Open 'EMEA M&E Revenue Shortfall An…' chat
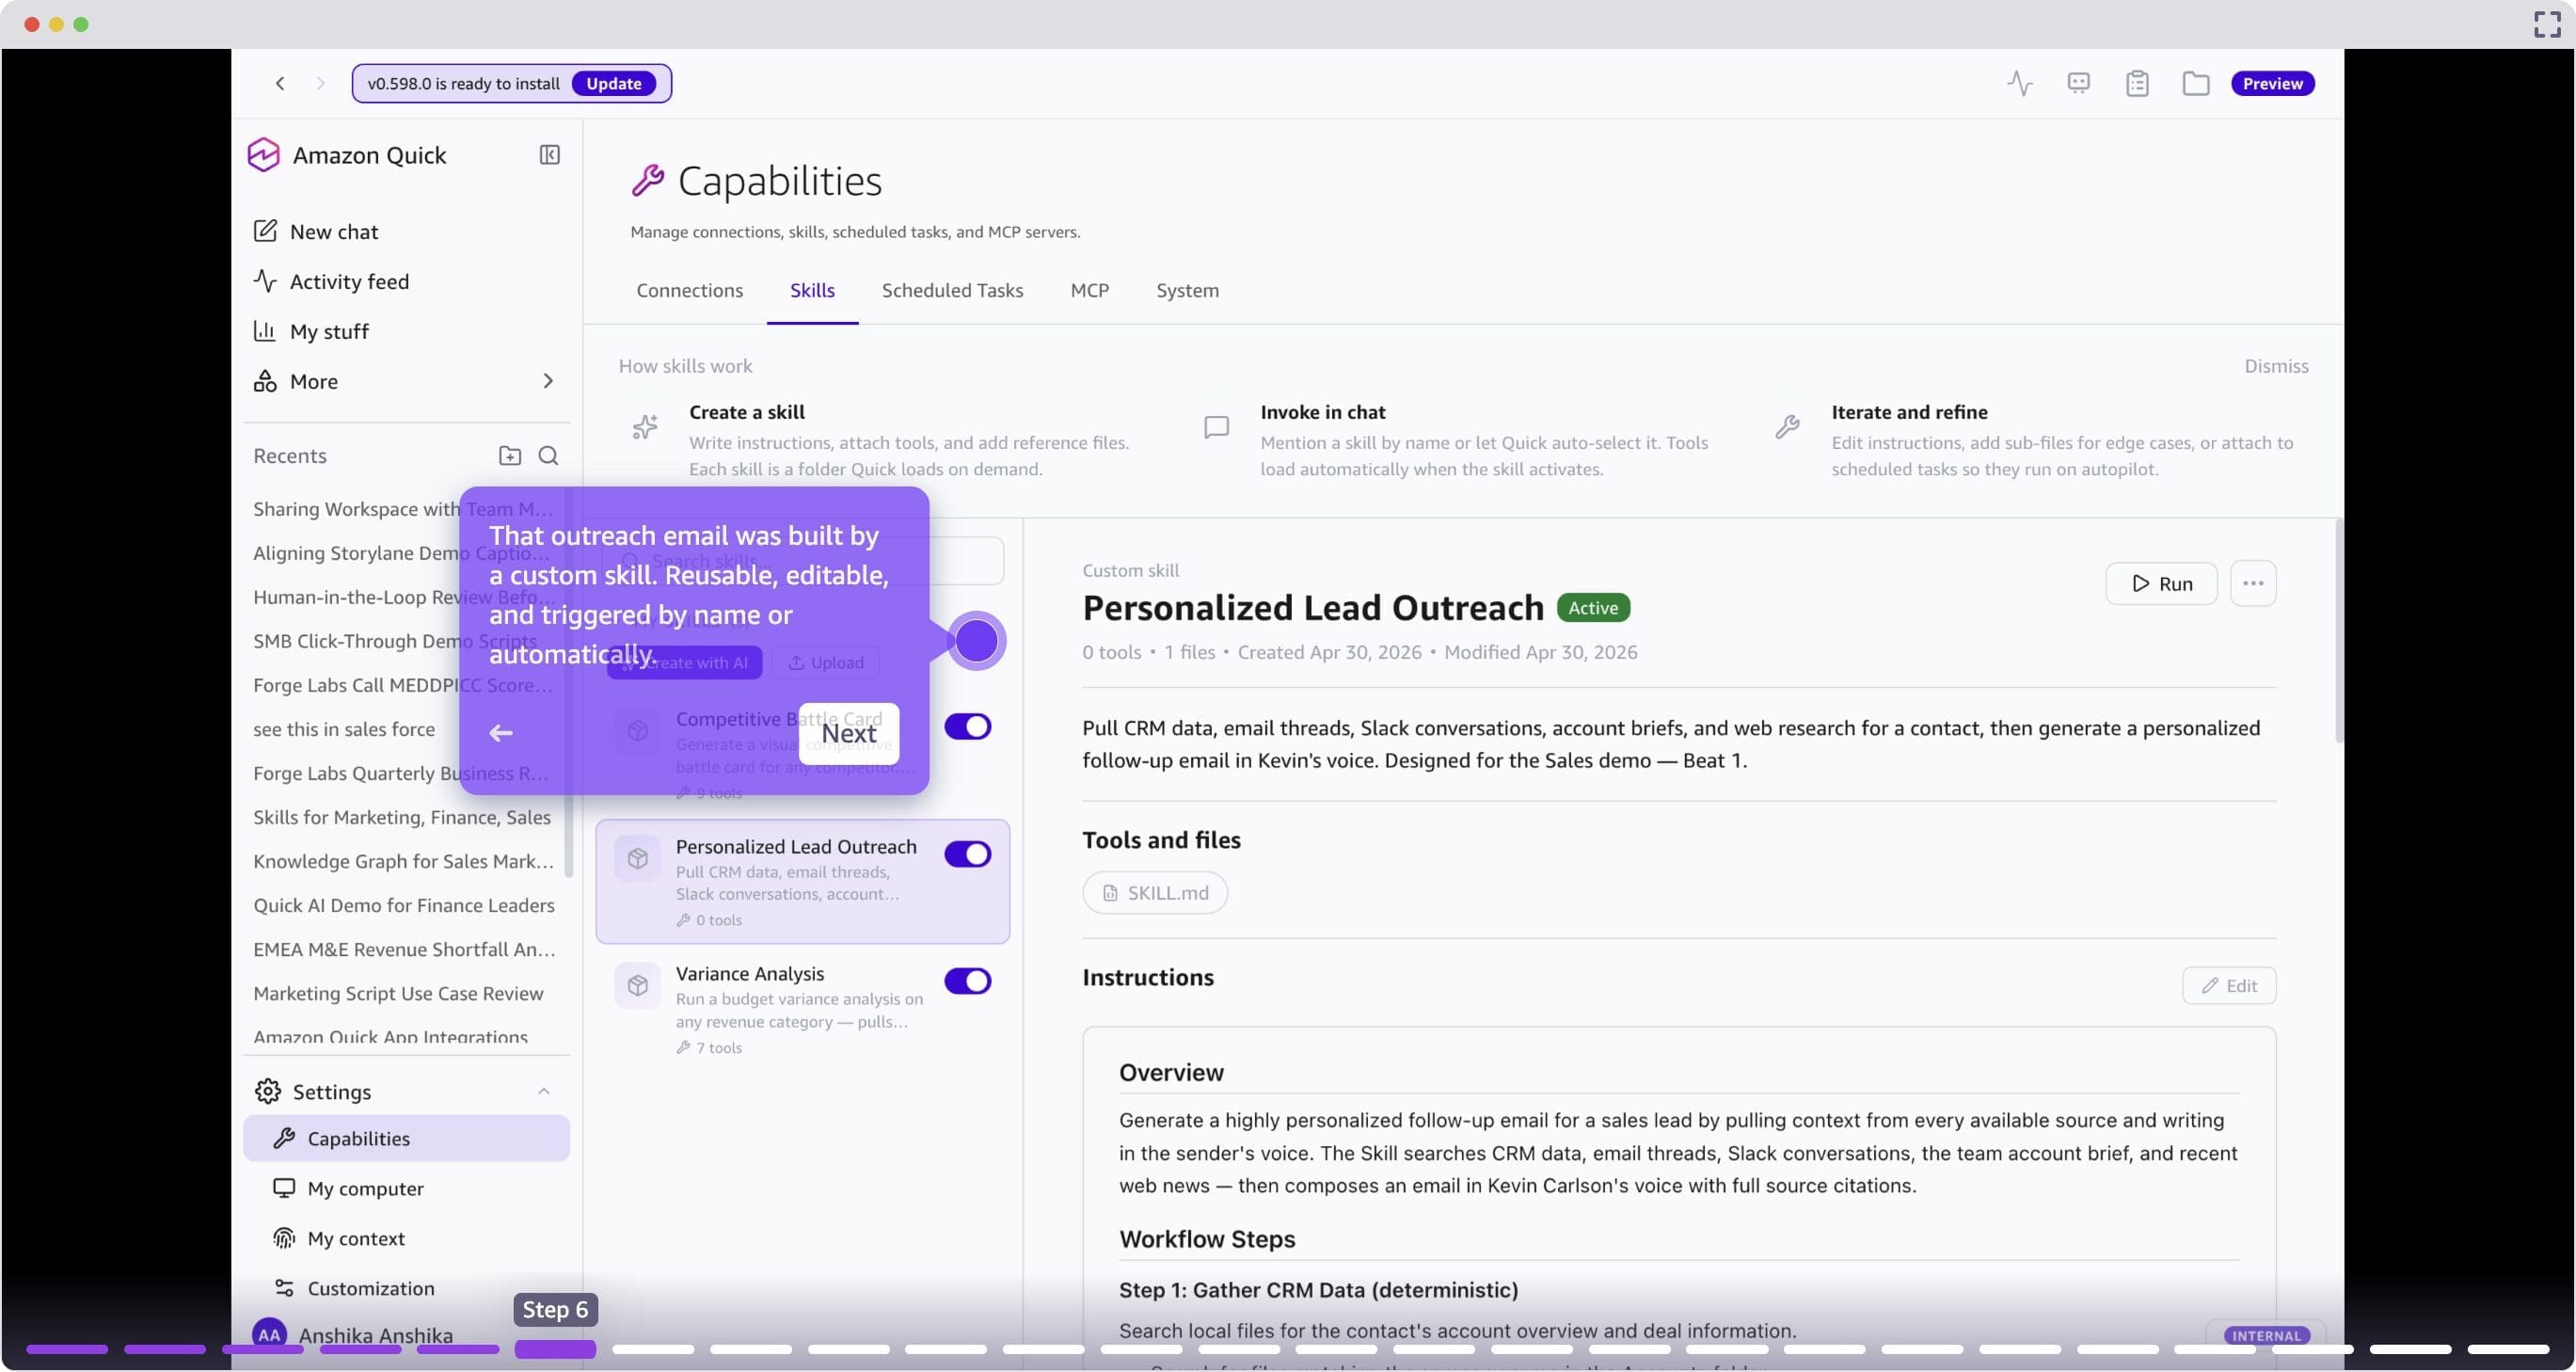This screenshot has width=2576, height=1372. coord(404,949)
